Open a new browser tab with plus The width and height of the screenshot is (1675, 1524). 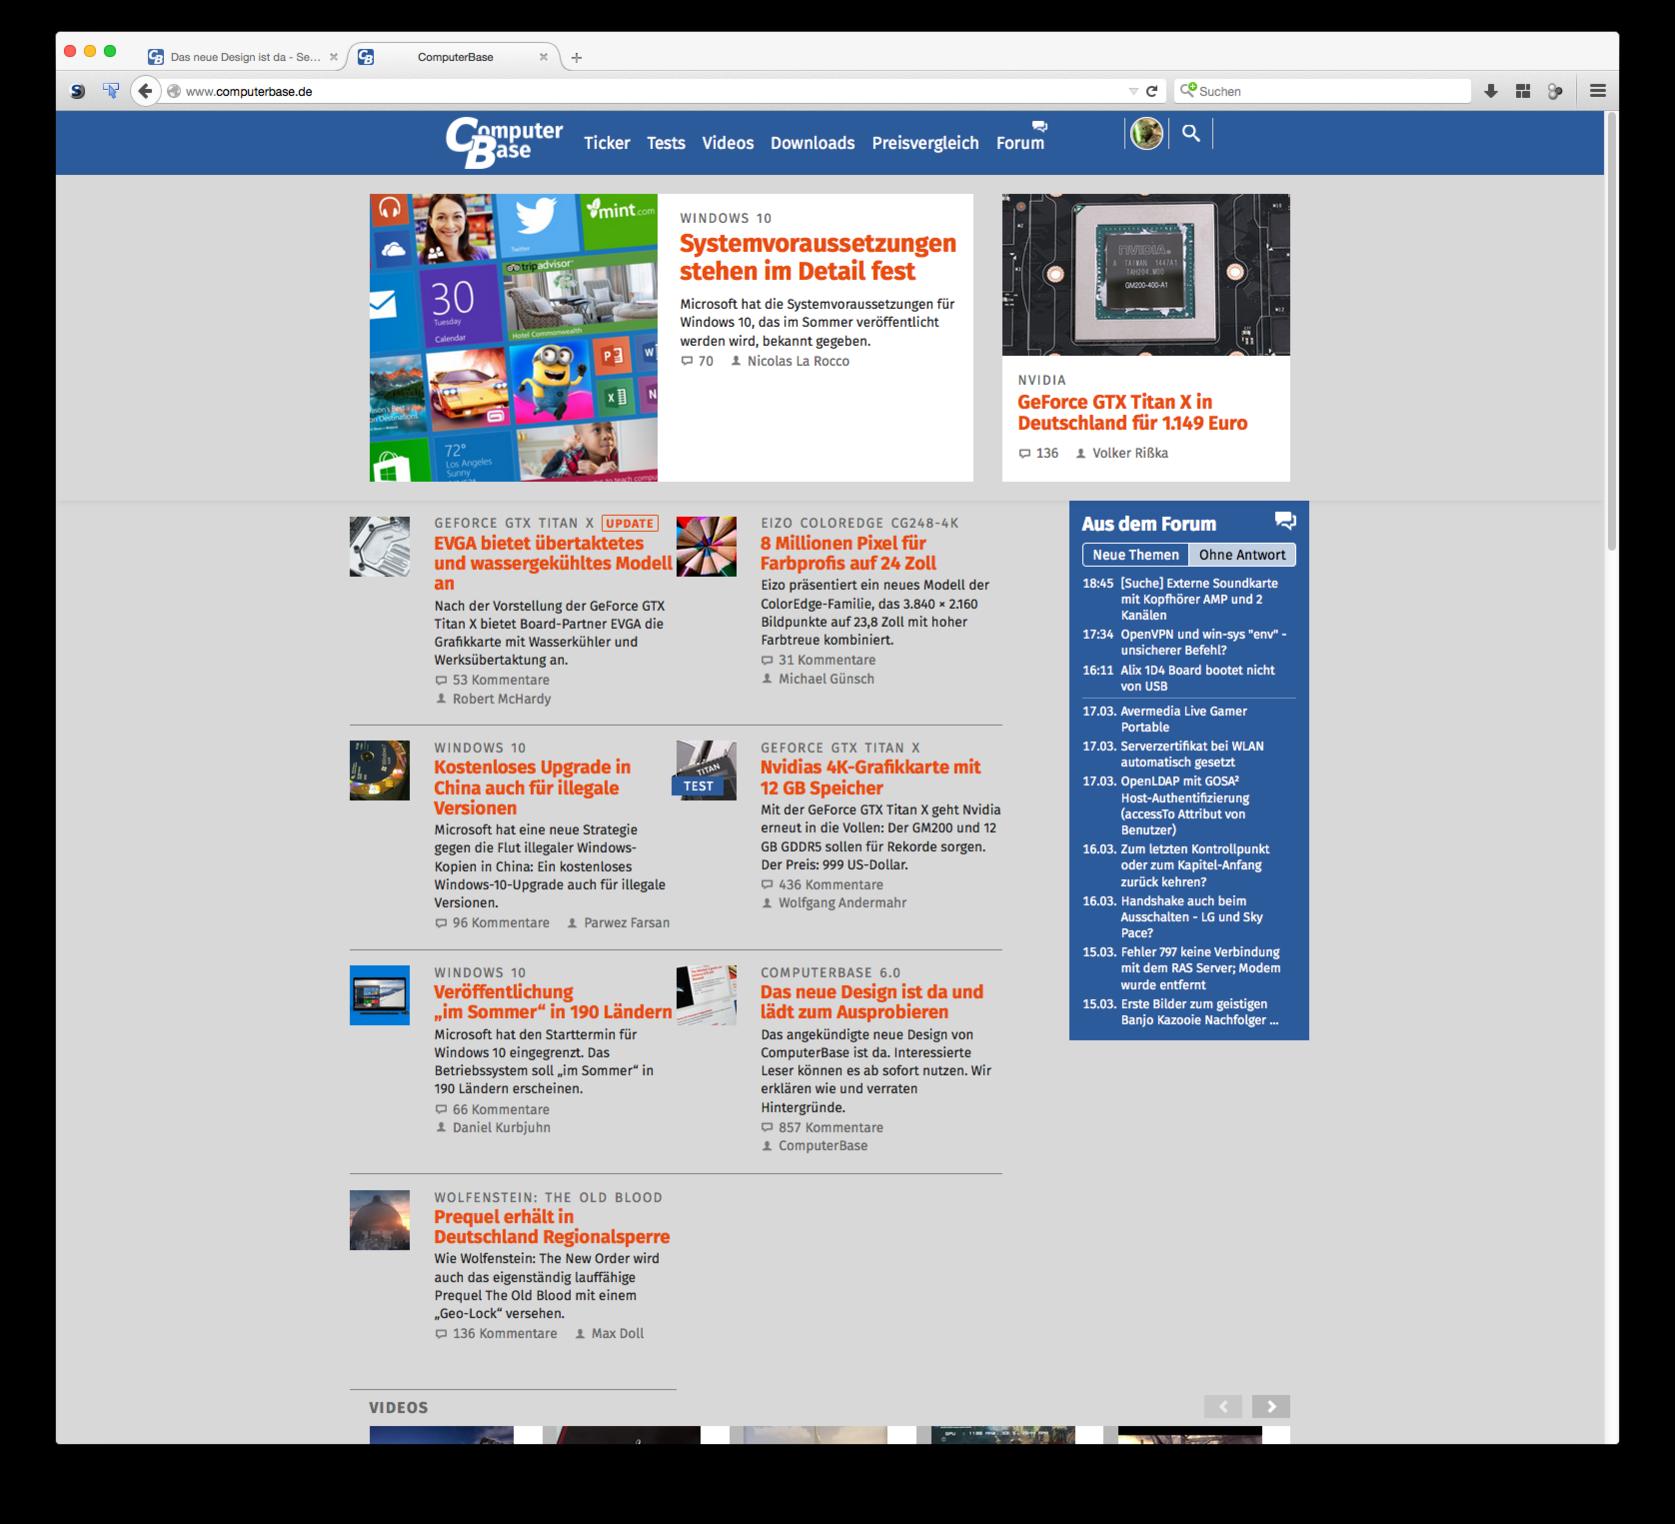[576, 57]
